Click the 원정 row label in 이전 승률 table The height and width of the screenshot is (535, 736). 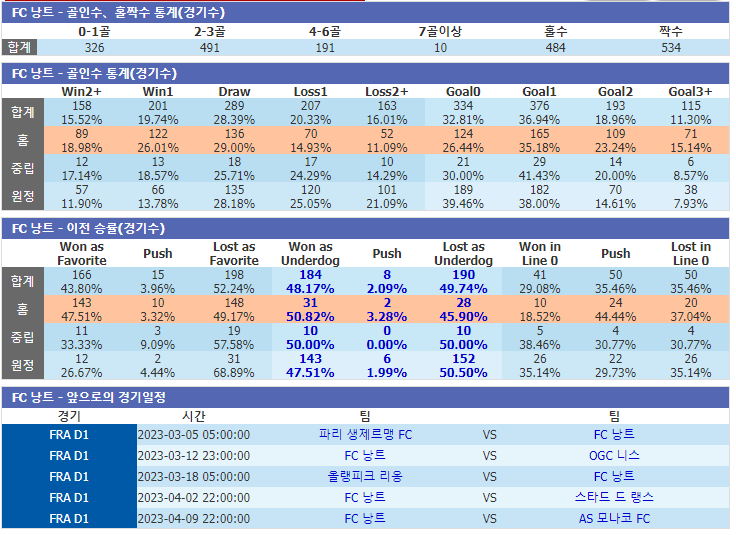pyautogui.click(x=23, y=366)
